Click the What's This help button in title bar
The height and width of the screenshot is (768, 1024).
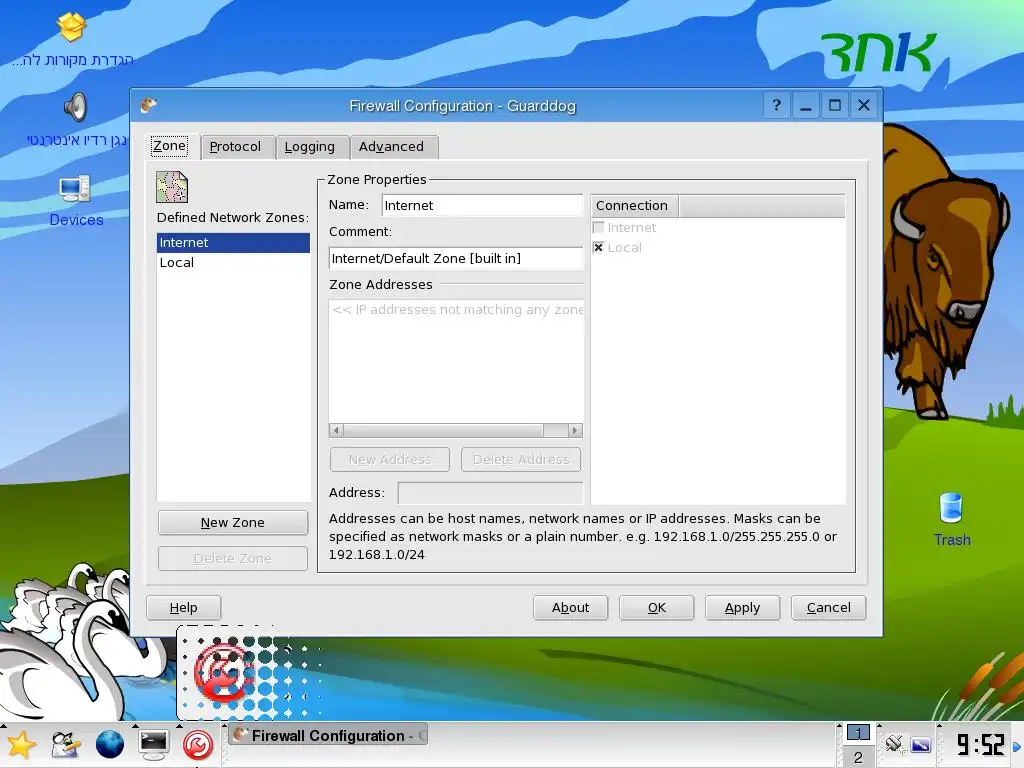776,105
